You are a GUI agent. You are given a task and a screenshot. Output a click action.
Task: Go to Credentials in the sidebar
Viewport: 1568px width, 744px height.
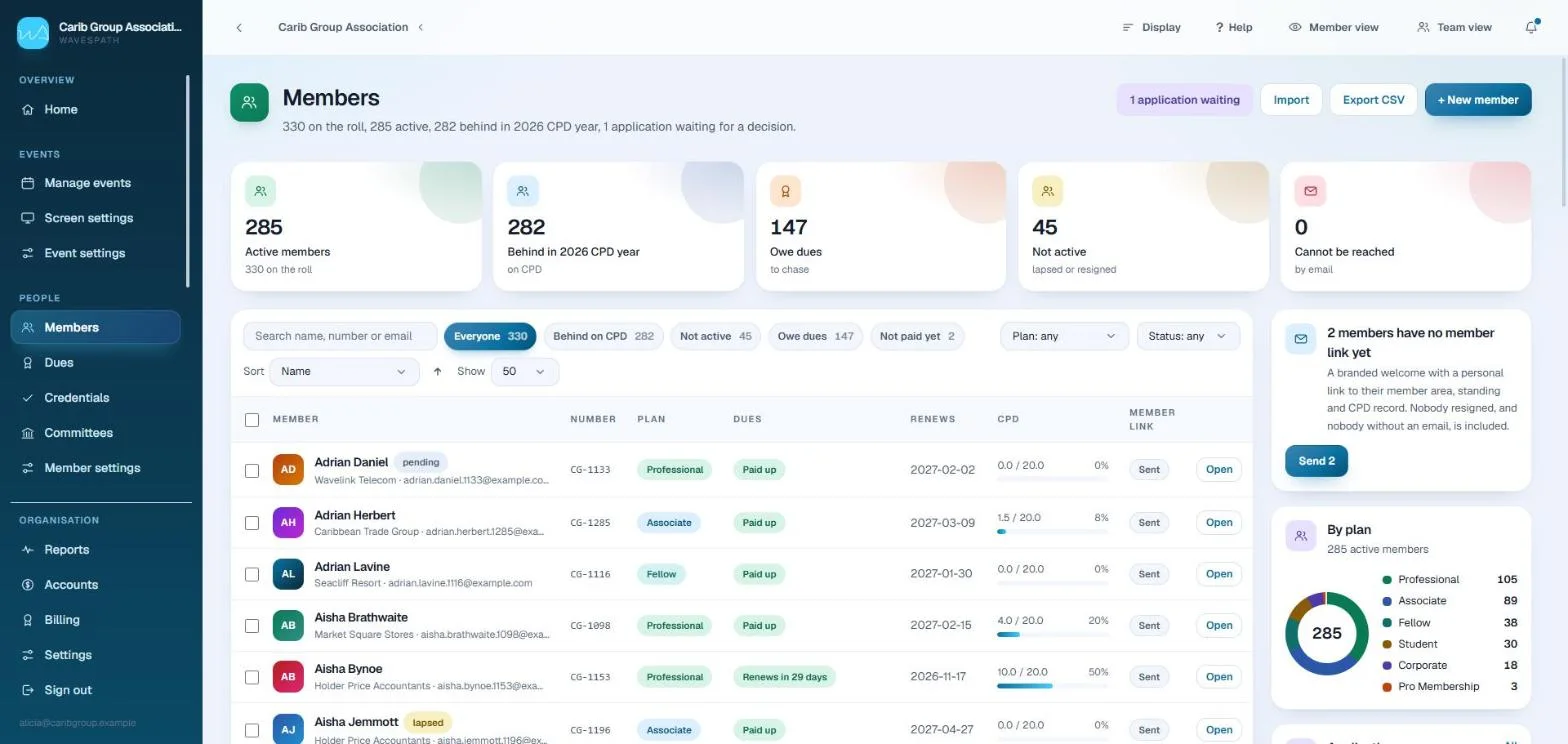[x=96, y=398]
